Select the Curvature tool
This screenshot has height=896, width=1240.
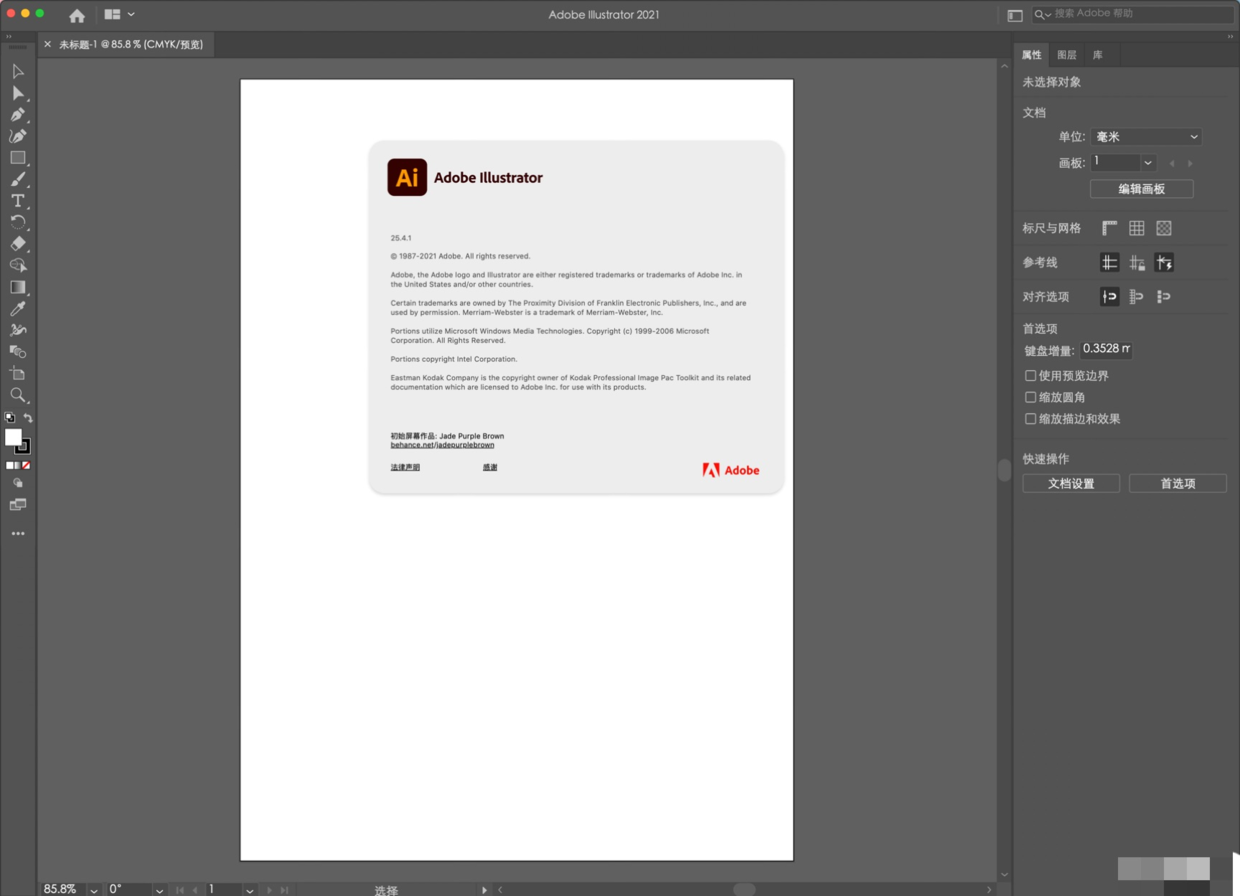pos(18,136)
